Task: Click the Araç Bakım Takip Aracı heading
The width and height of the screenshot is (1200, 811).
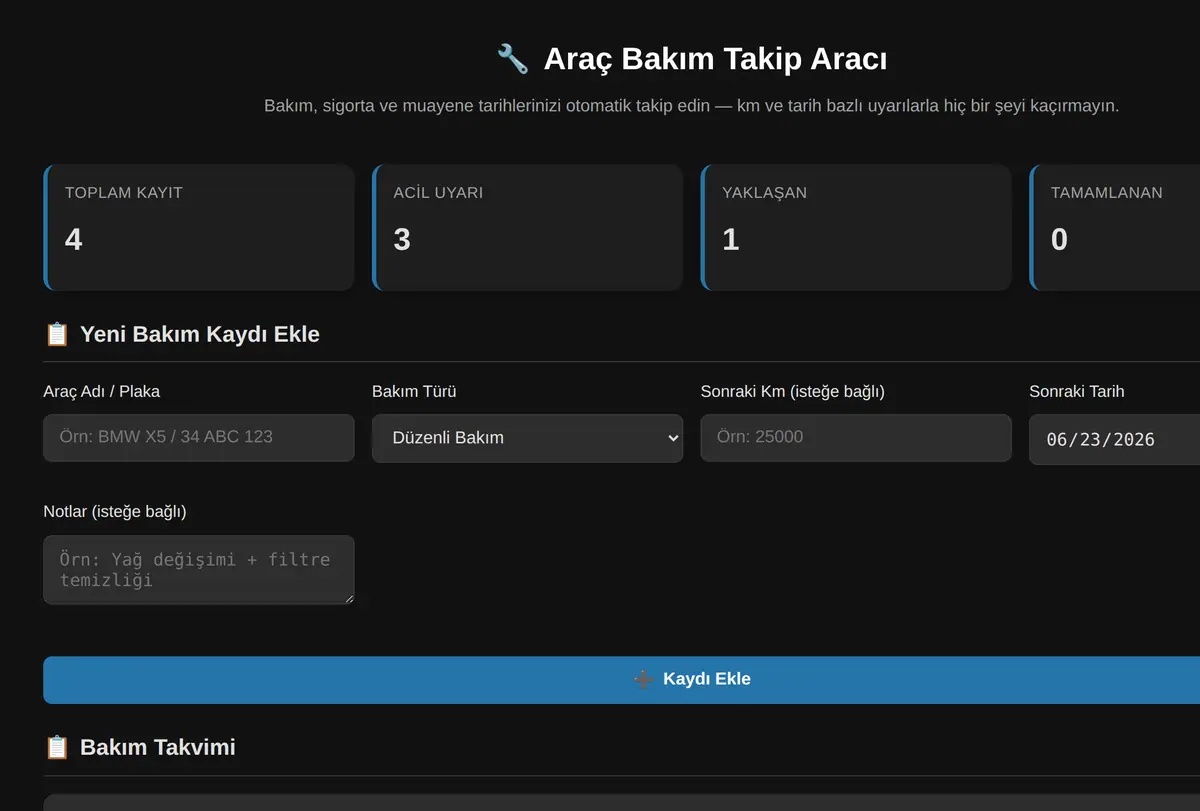Action: pos(715,59)
